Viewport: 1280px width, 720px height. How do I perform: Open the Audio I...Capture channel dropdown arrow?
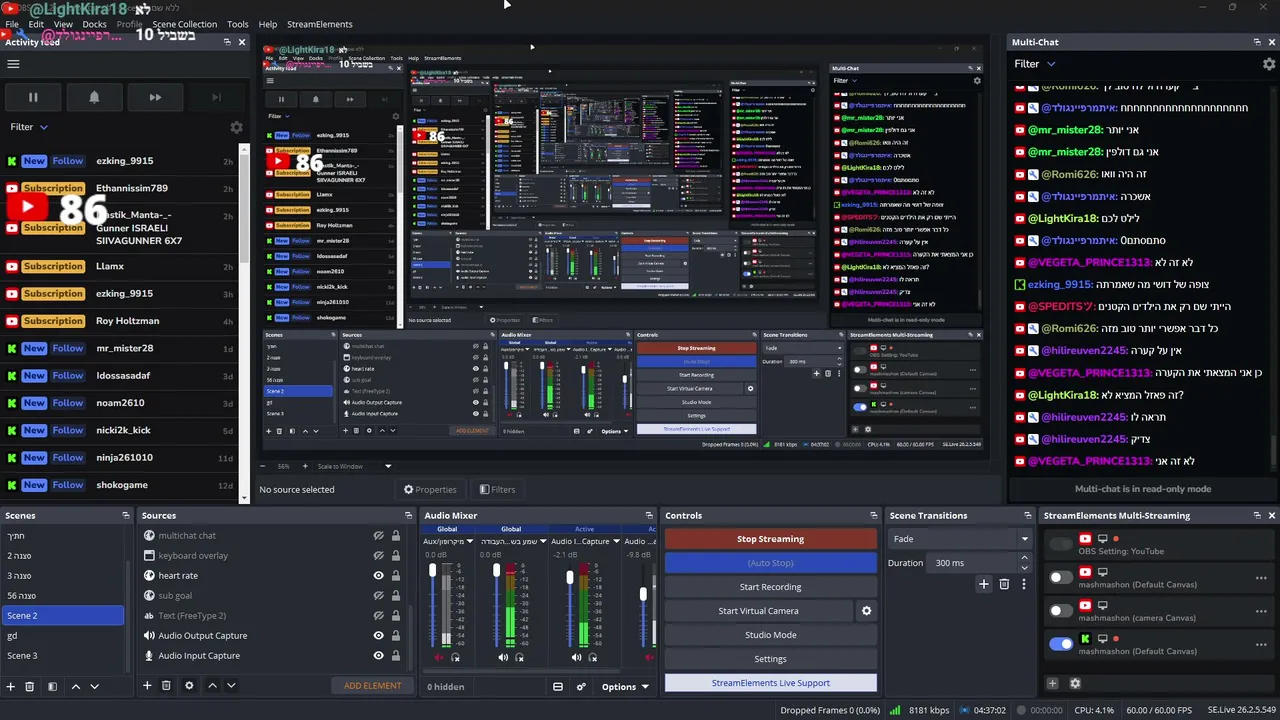[614, 542]
